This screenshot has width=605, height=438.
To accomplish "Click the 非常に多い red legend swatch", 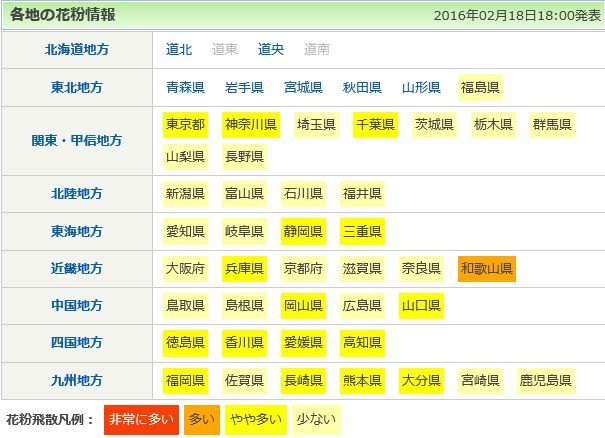I will tap(140, 418).
